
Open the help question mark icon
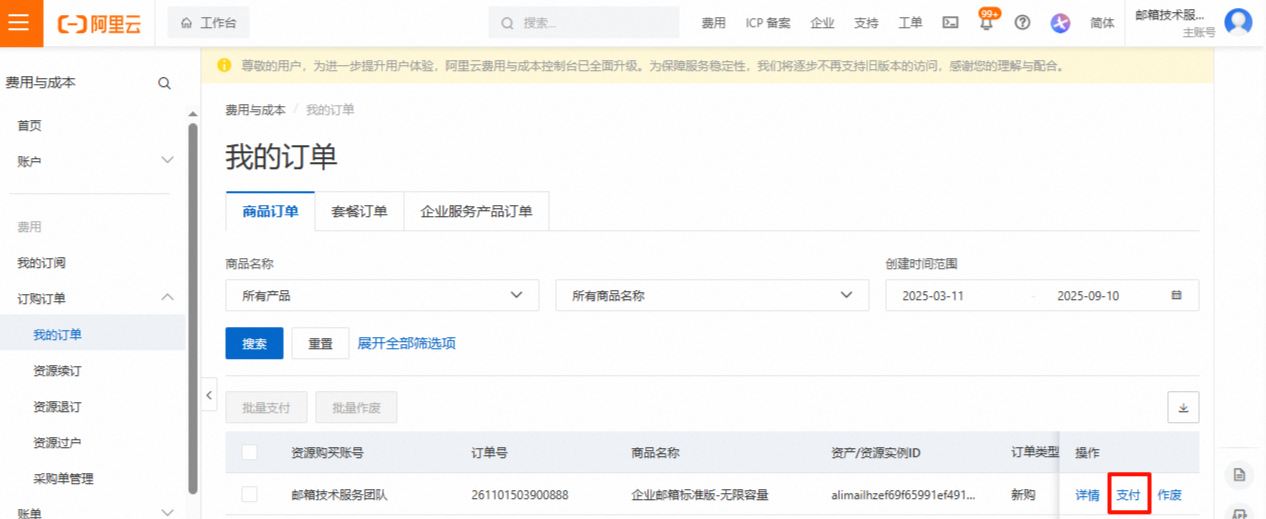point(1022,23)
